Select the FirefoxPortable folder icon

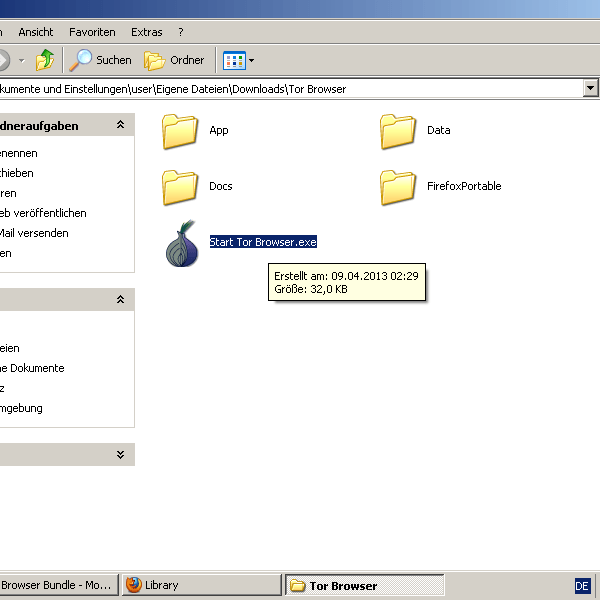(398, 187)
